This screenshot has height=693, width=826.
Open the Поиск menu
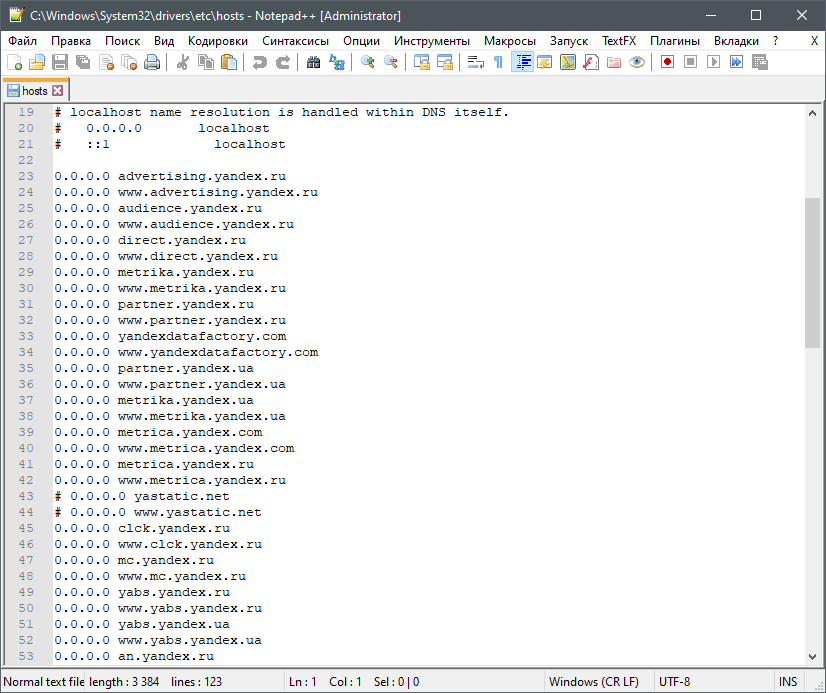(122, 41)
